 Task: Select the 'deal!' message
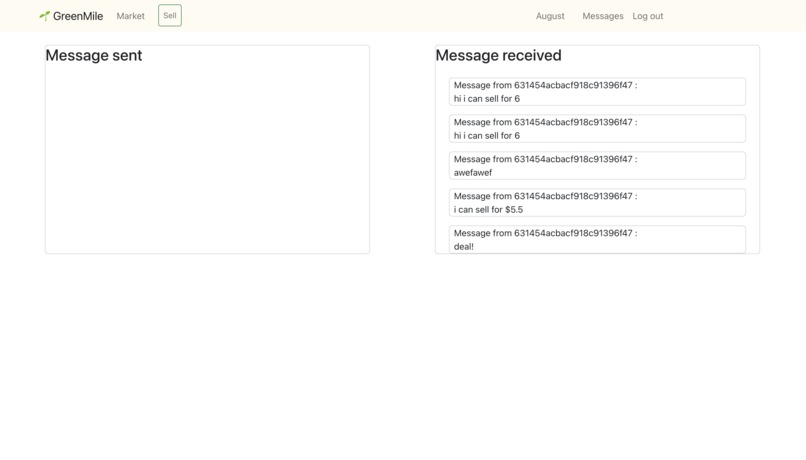point(597,240)
